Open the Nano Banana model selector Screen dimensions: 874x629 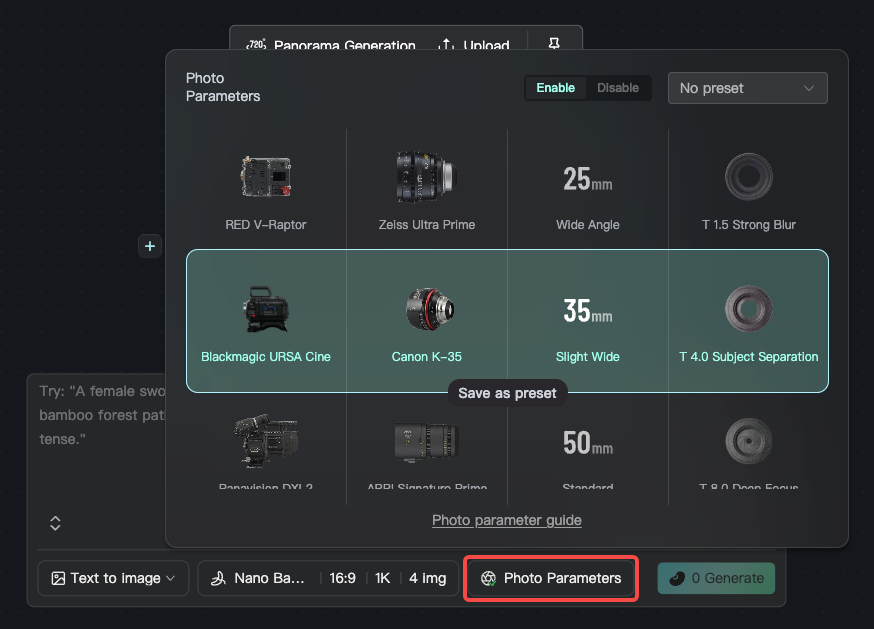click(x=258, y=578)
